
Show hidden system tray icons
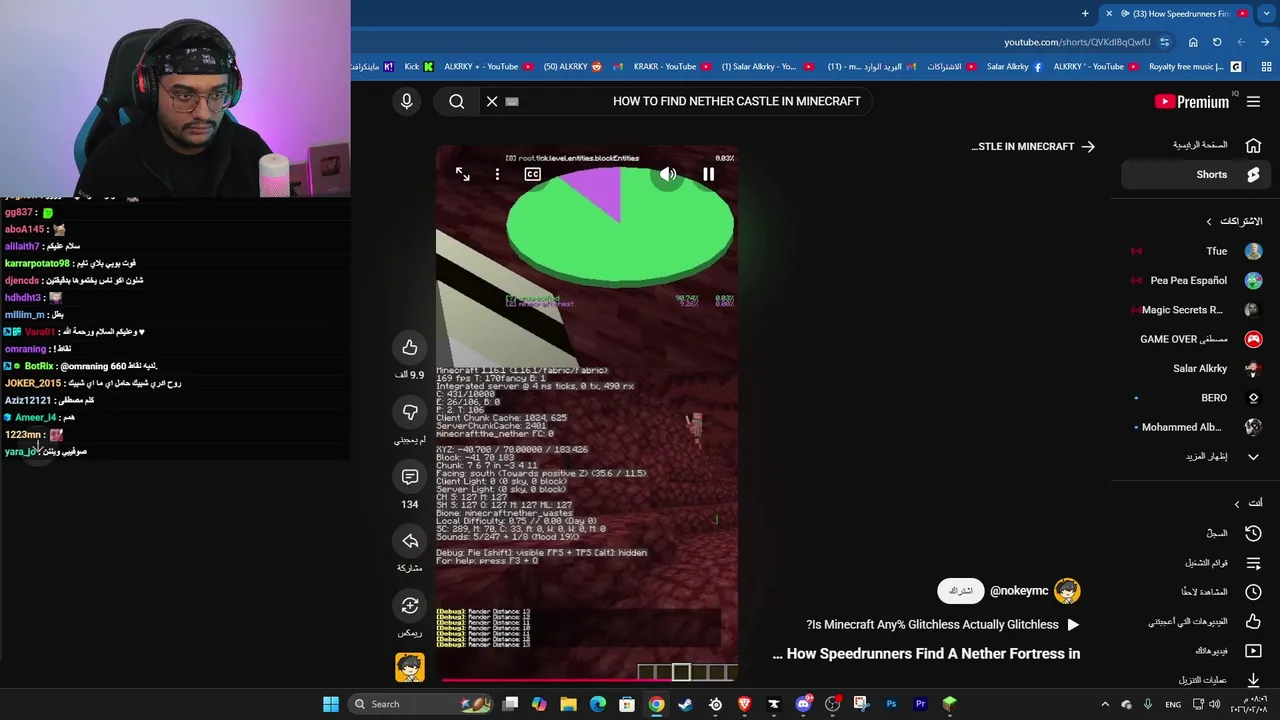[1105, 704]
